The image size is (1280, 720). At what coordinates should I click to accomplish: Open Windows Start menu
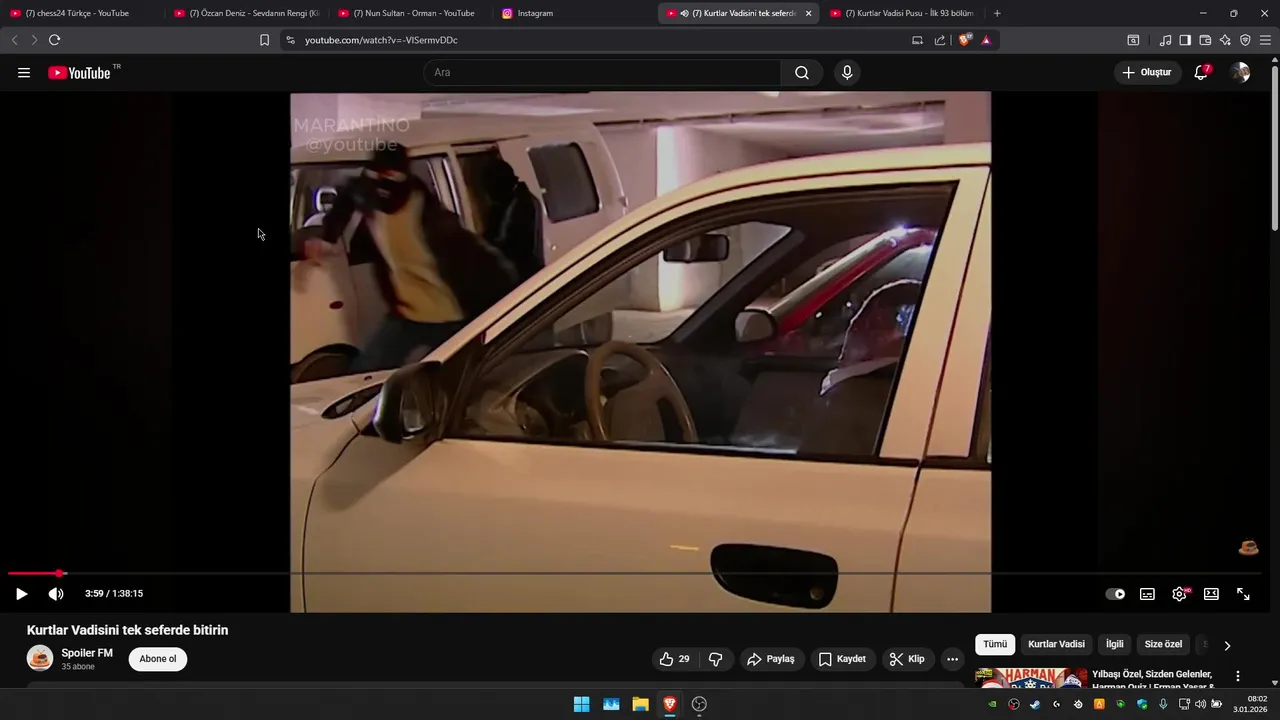click(581, 704)
